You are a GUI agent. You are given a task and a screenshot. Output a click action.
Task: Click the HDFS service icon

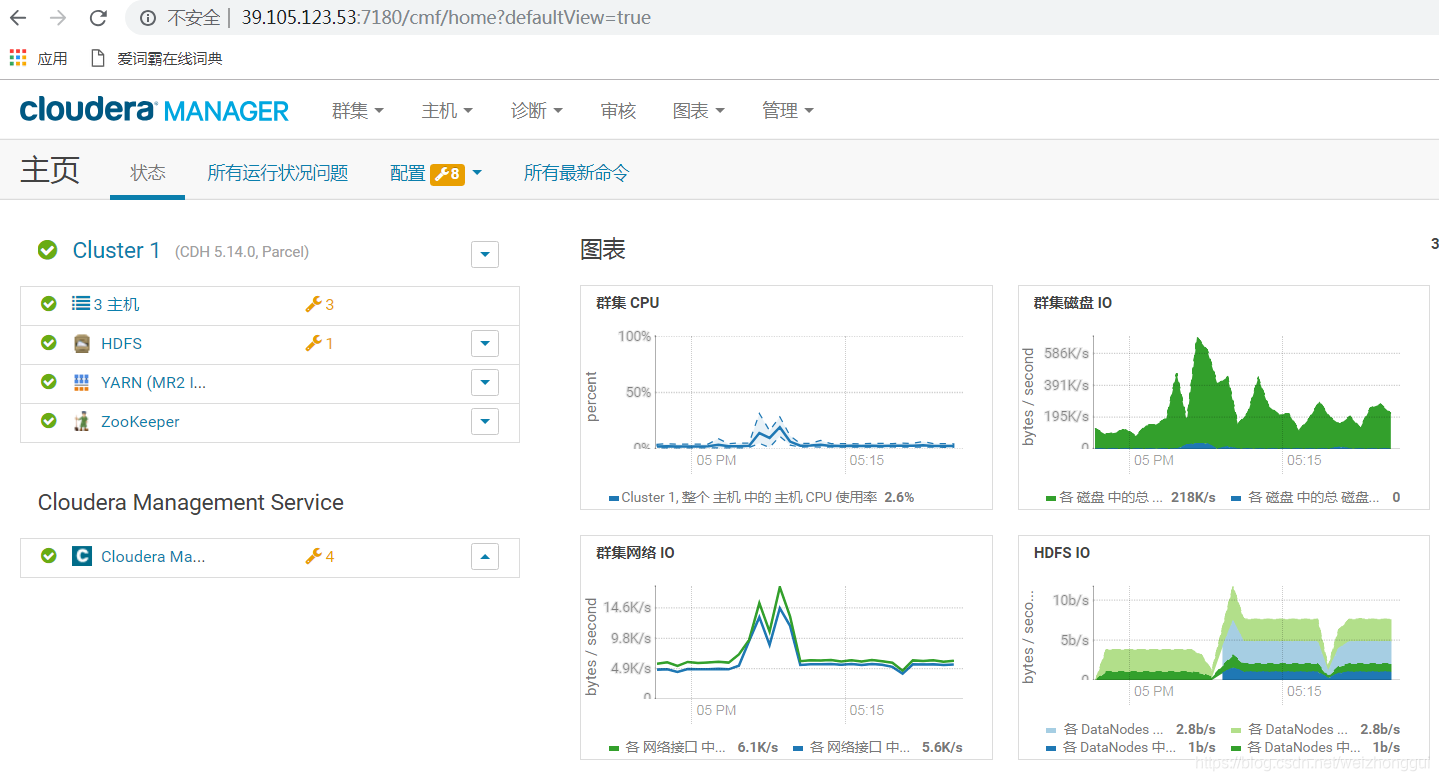82,343
